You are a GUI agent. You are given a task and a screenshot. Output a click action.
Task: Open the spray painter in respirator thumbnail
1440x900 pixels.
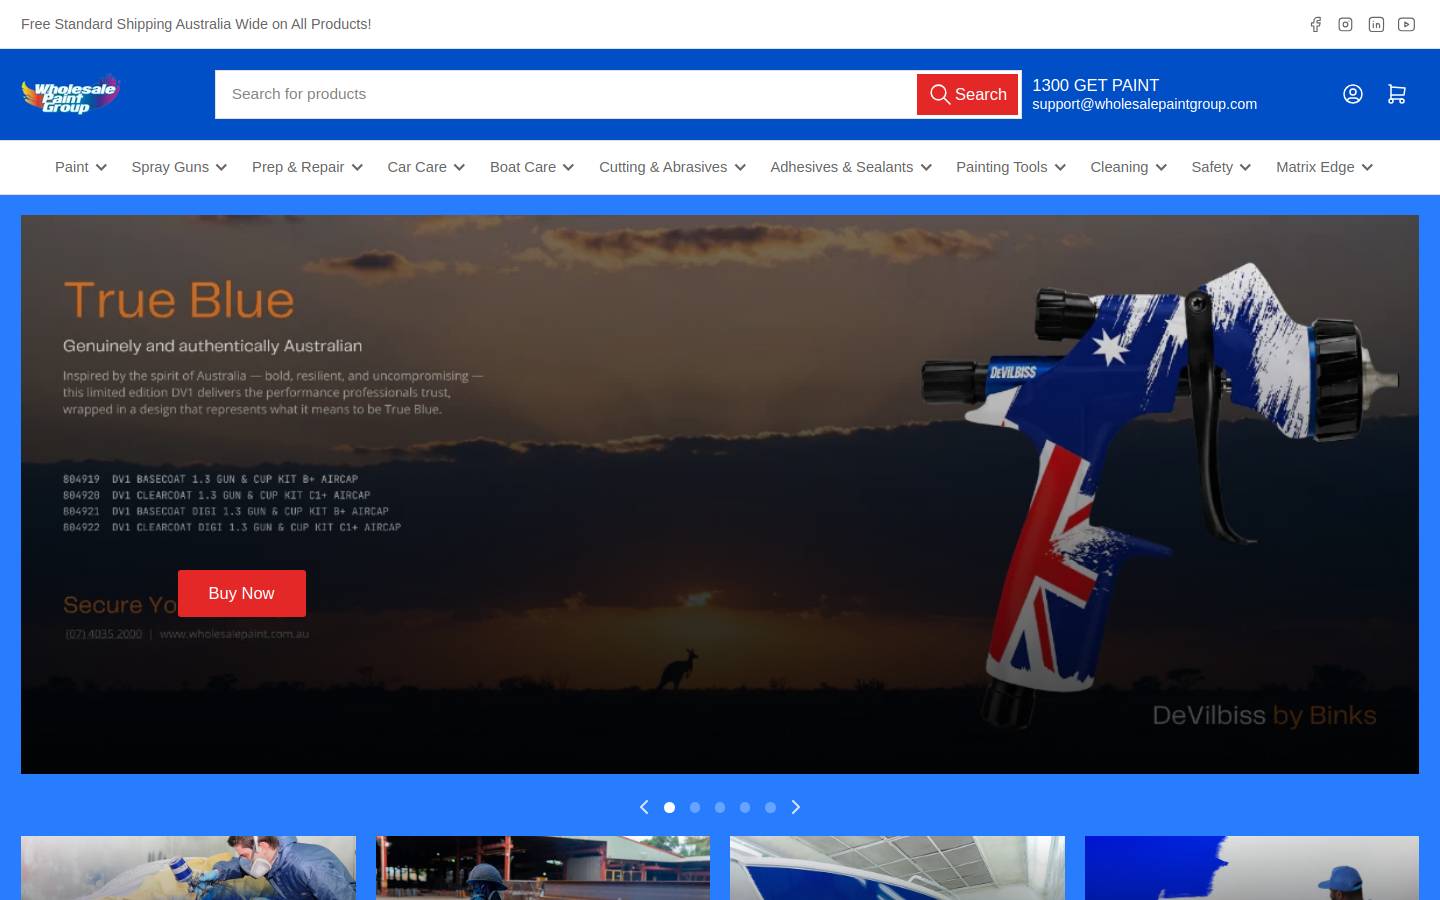pyautogui.click(x=188, y=868)
